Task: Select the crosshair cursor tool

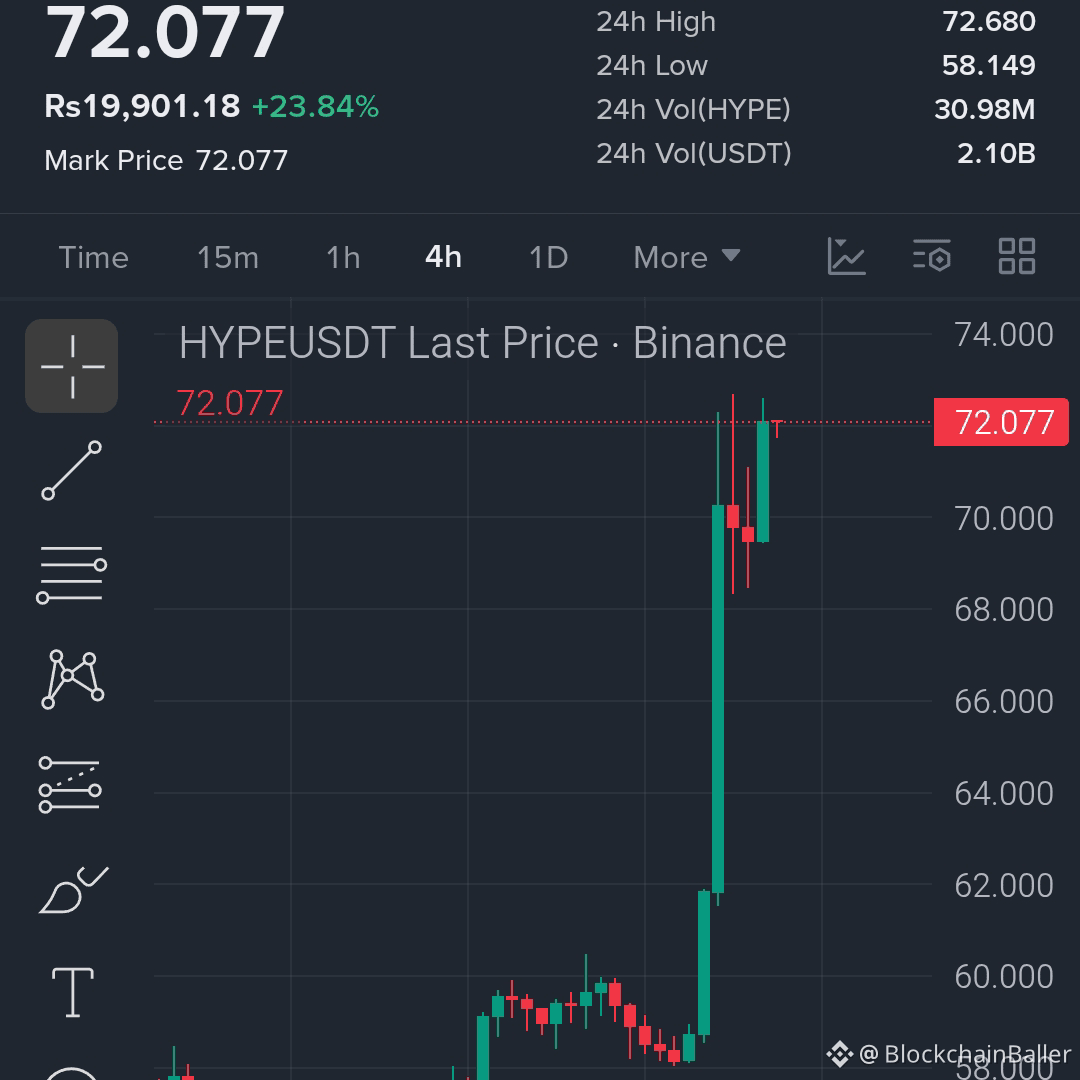Action: pos(72,366)
